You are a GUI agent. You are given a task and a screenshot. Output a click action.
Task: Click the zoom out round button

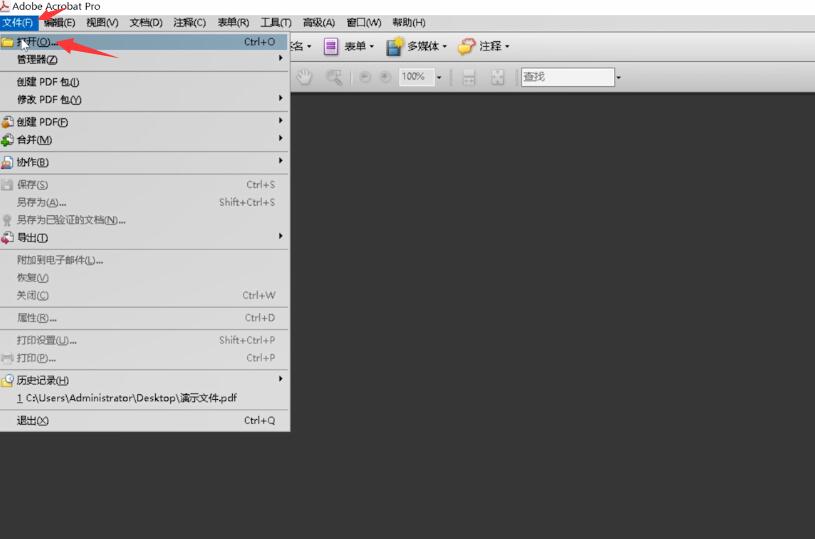pyautogui.click(x=365, y=77)
